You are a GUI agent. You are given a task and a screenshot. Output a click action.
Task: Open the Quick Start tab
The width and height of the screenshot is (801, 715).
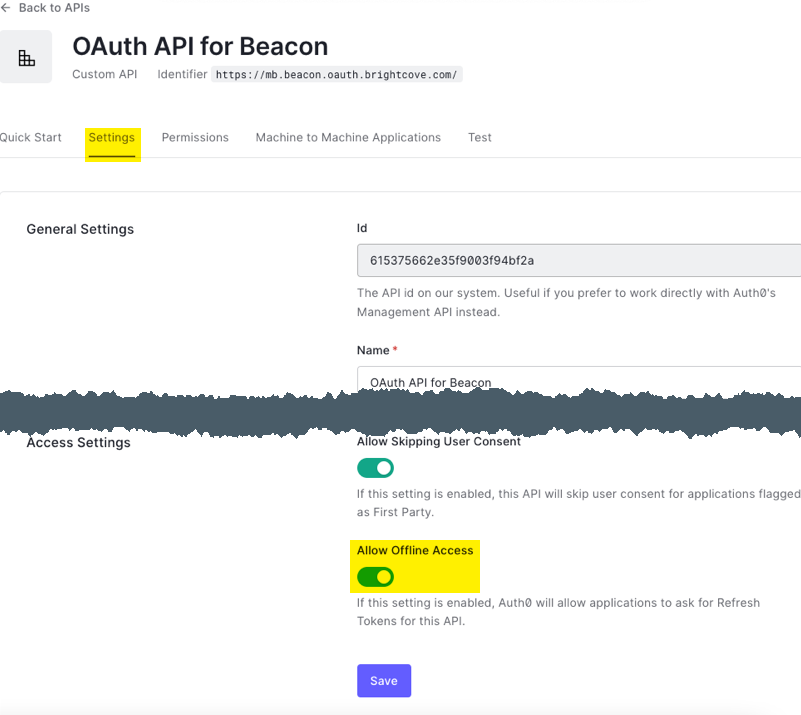(31, 138)
